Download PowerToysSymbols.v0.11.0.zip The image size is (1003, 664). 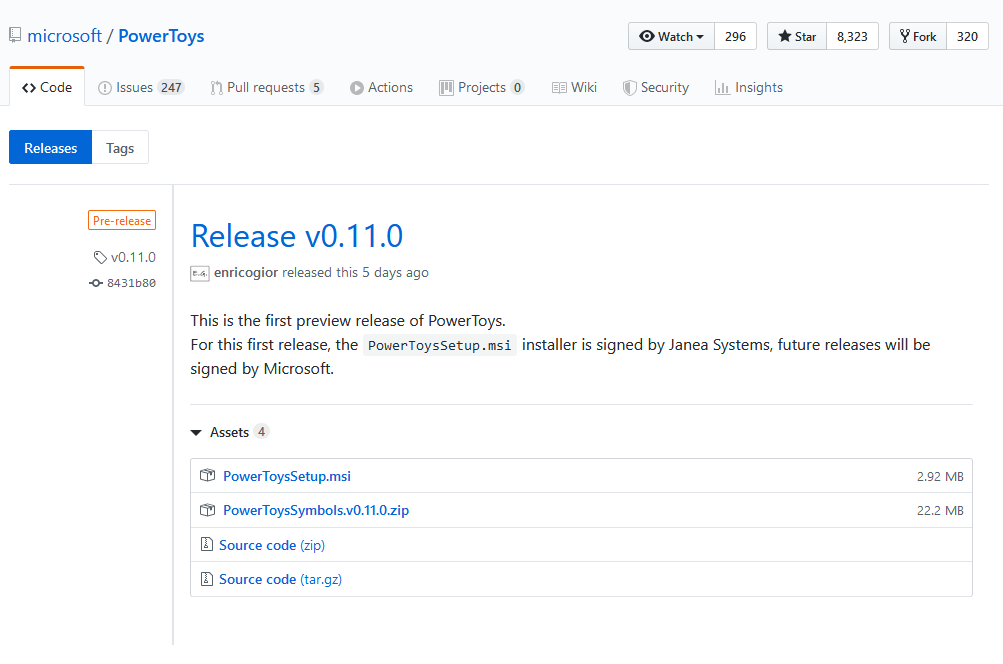tap(316, 510)
